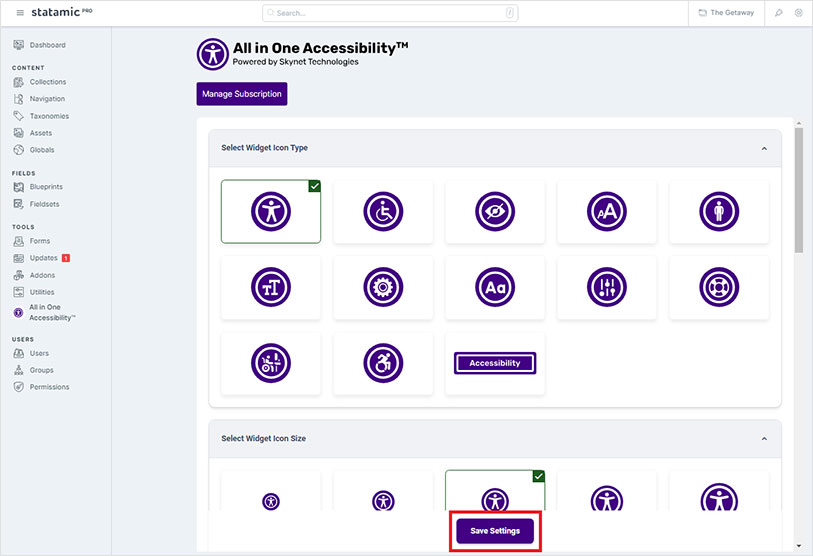This screenshot has height=556, width=813.
Task: Select the Accessibility text label widget icon
Action: click(495, 363)
